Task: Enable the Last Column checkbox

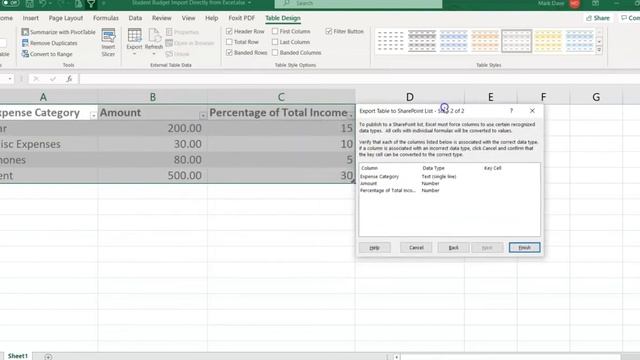Action: (275, 42)
